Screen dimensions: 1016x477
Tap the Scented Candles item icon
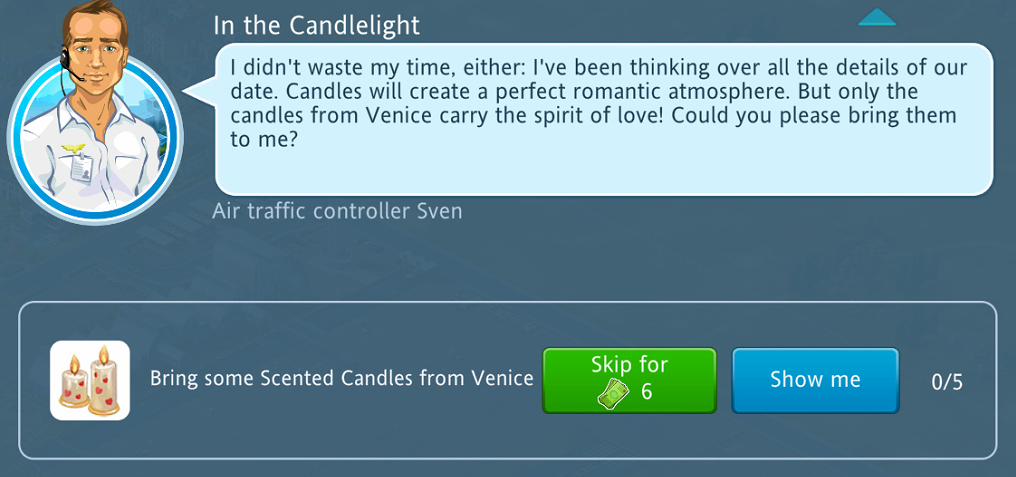(90, 380)
